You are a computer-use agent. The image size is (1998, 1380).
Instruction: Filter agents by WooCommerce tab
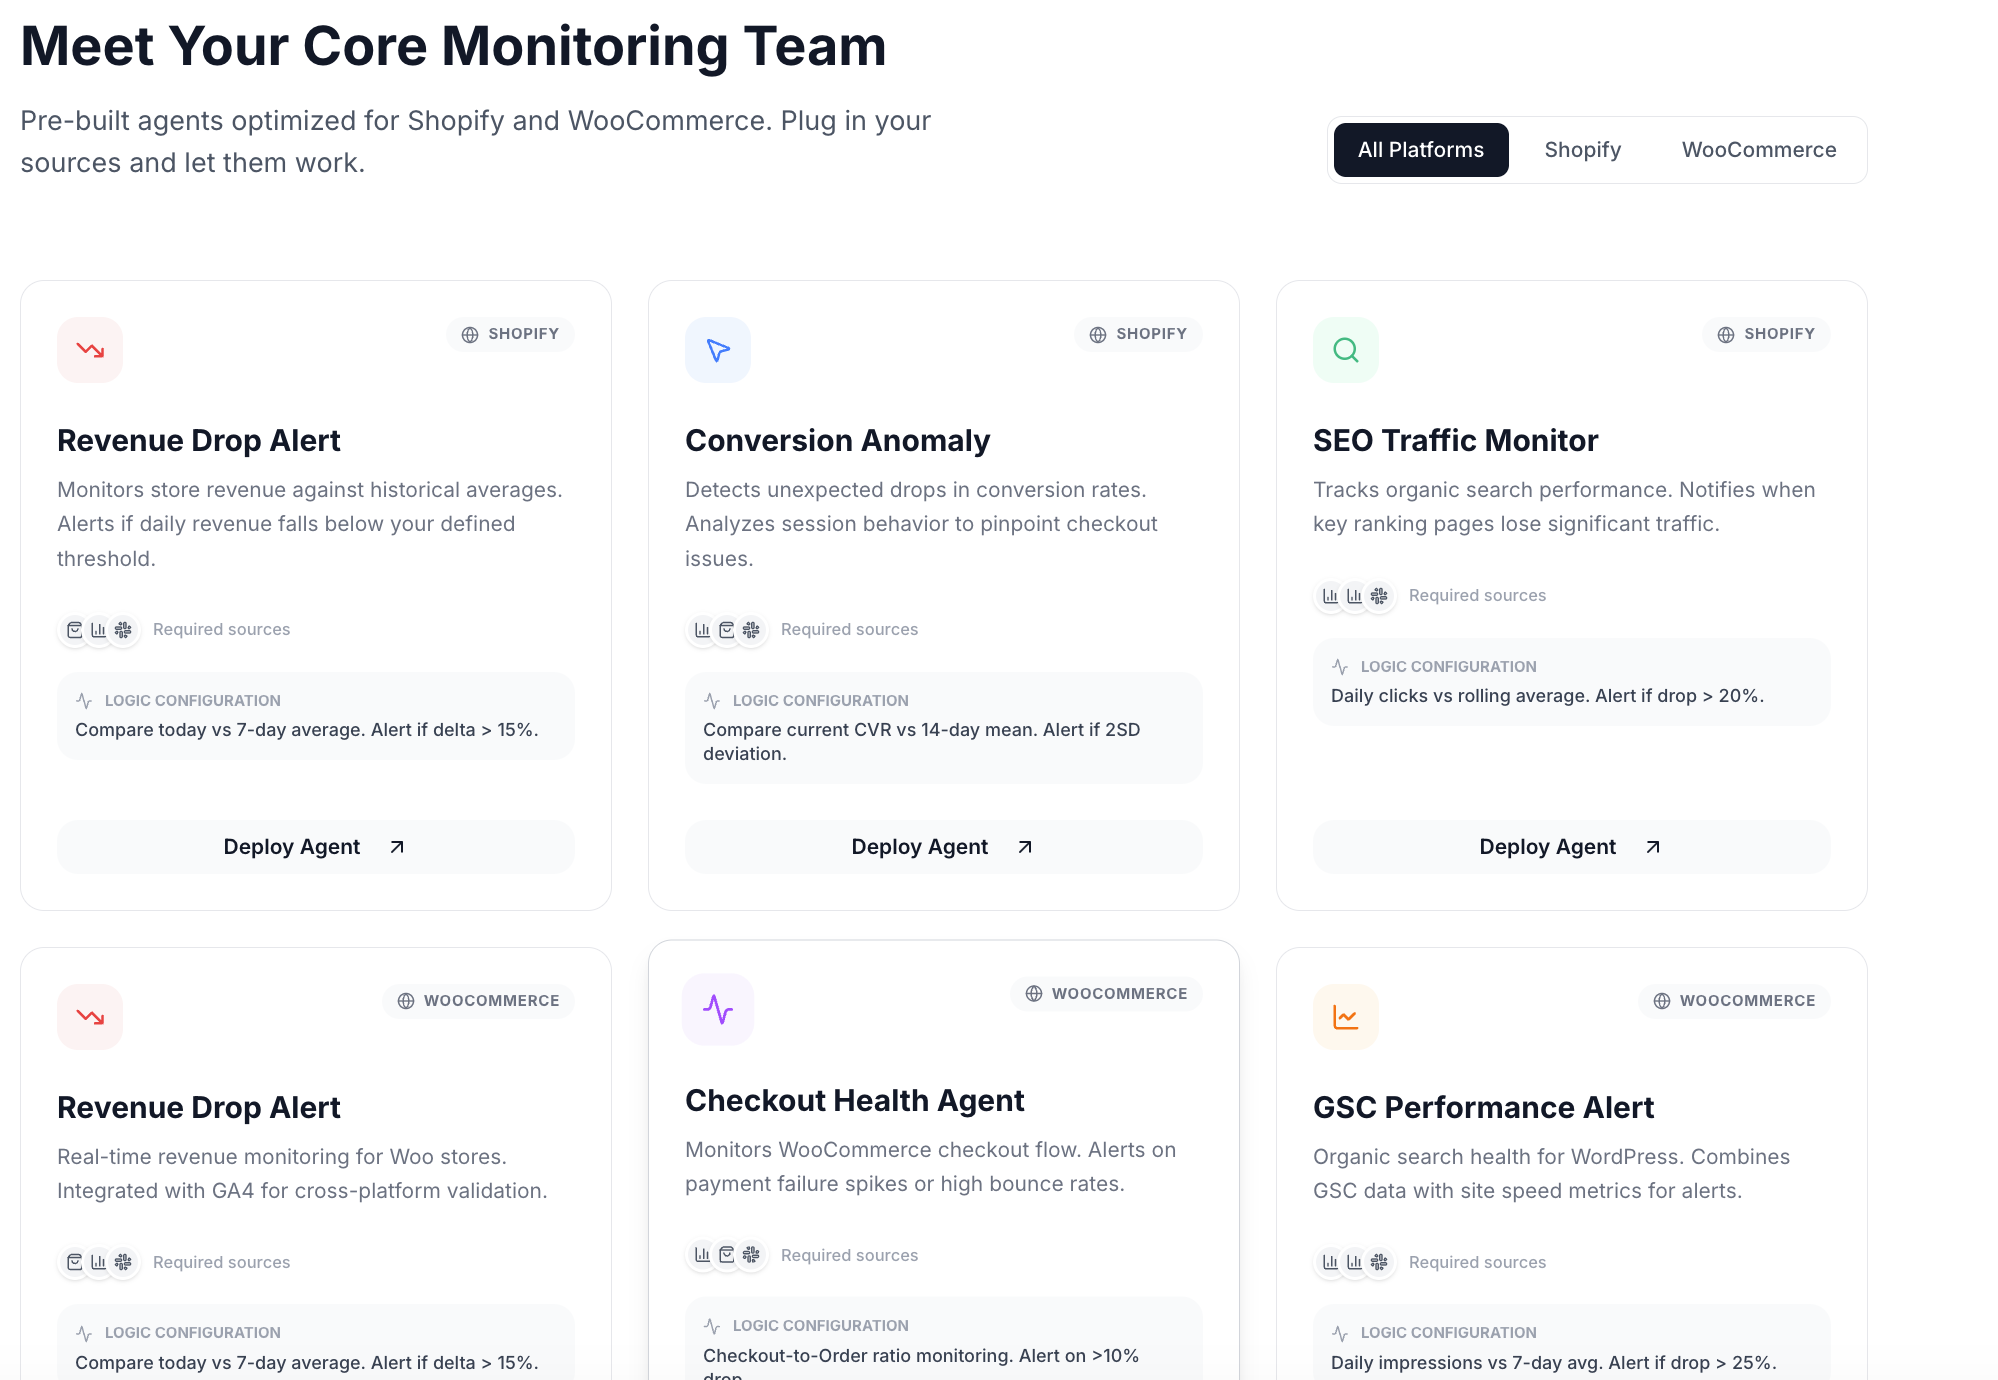(1758, 150)
